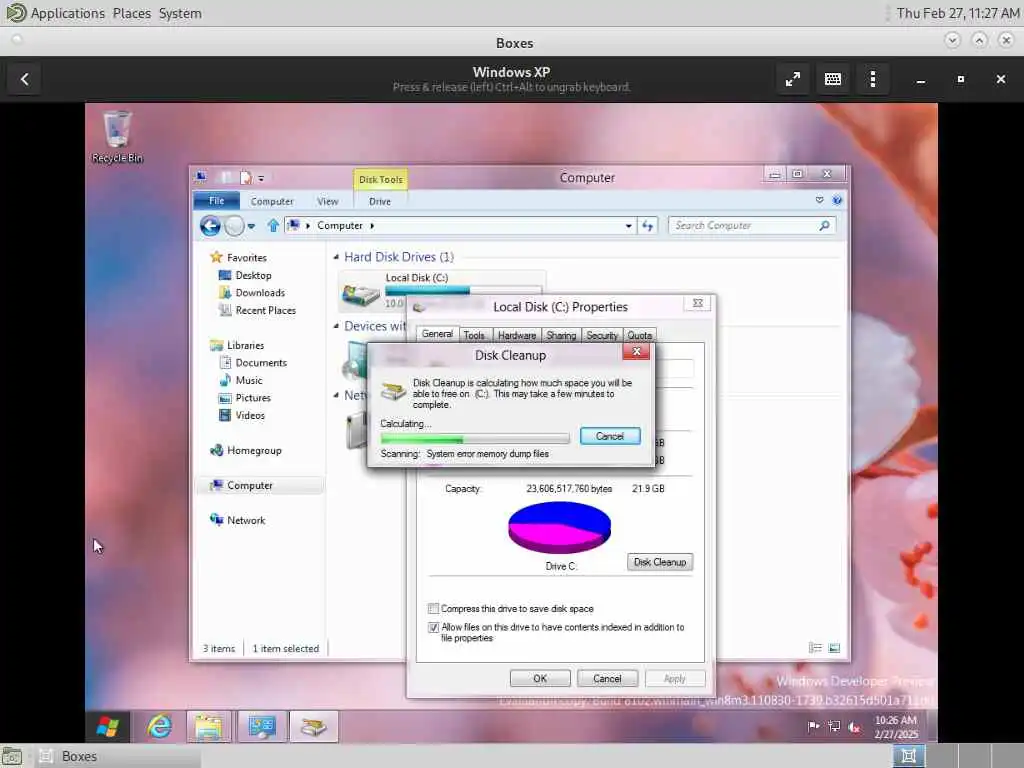
Task: Toggle Compress this drive checkbox
Action: point(433,609)
